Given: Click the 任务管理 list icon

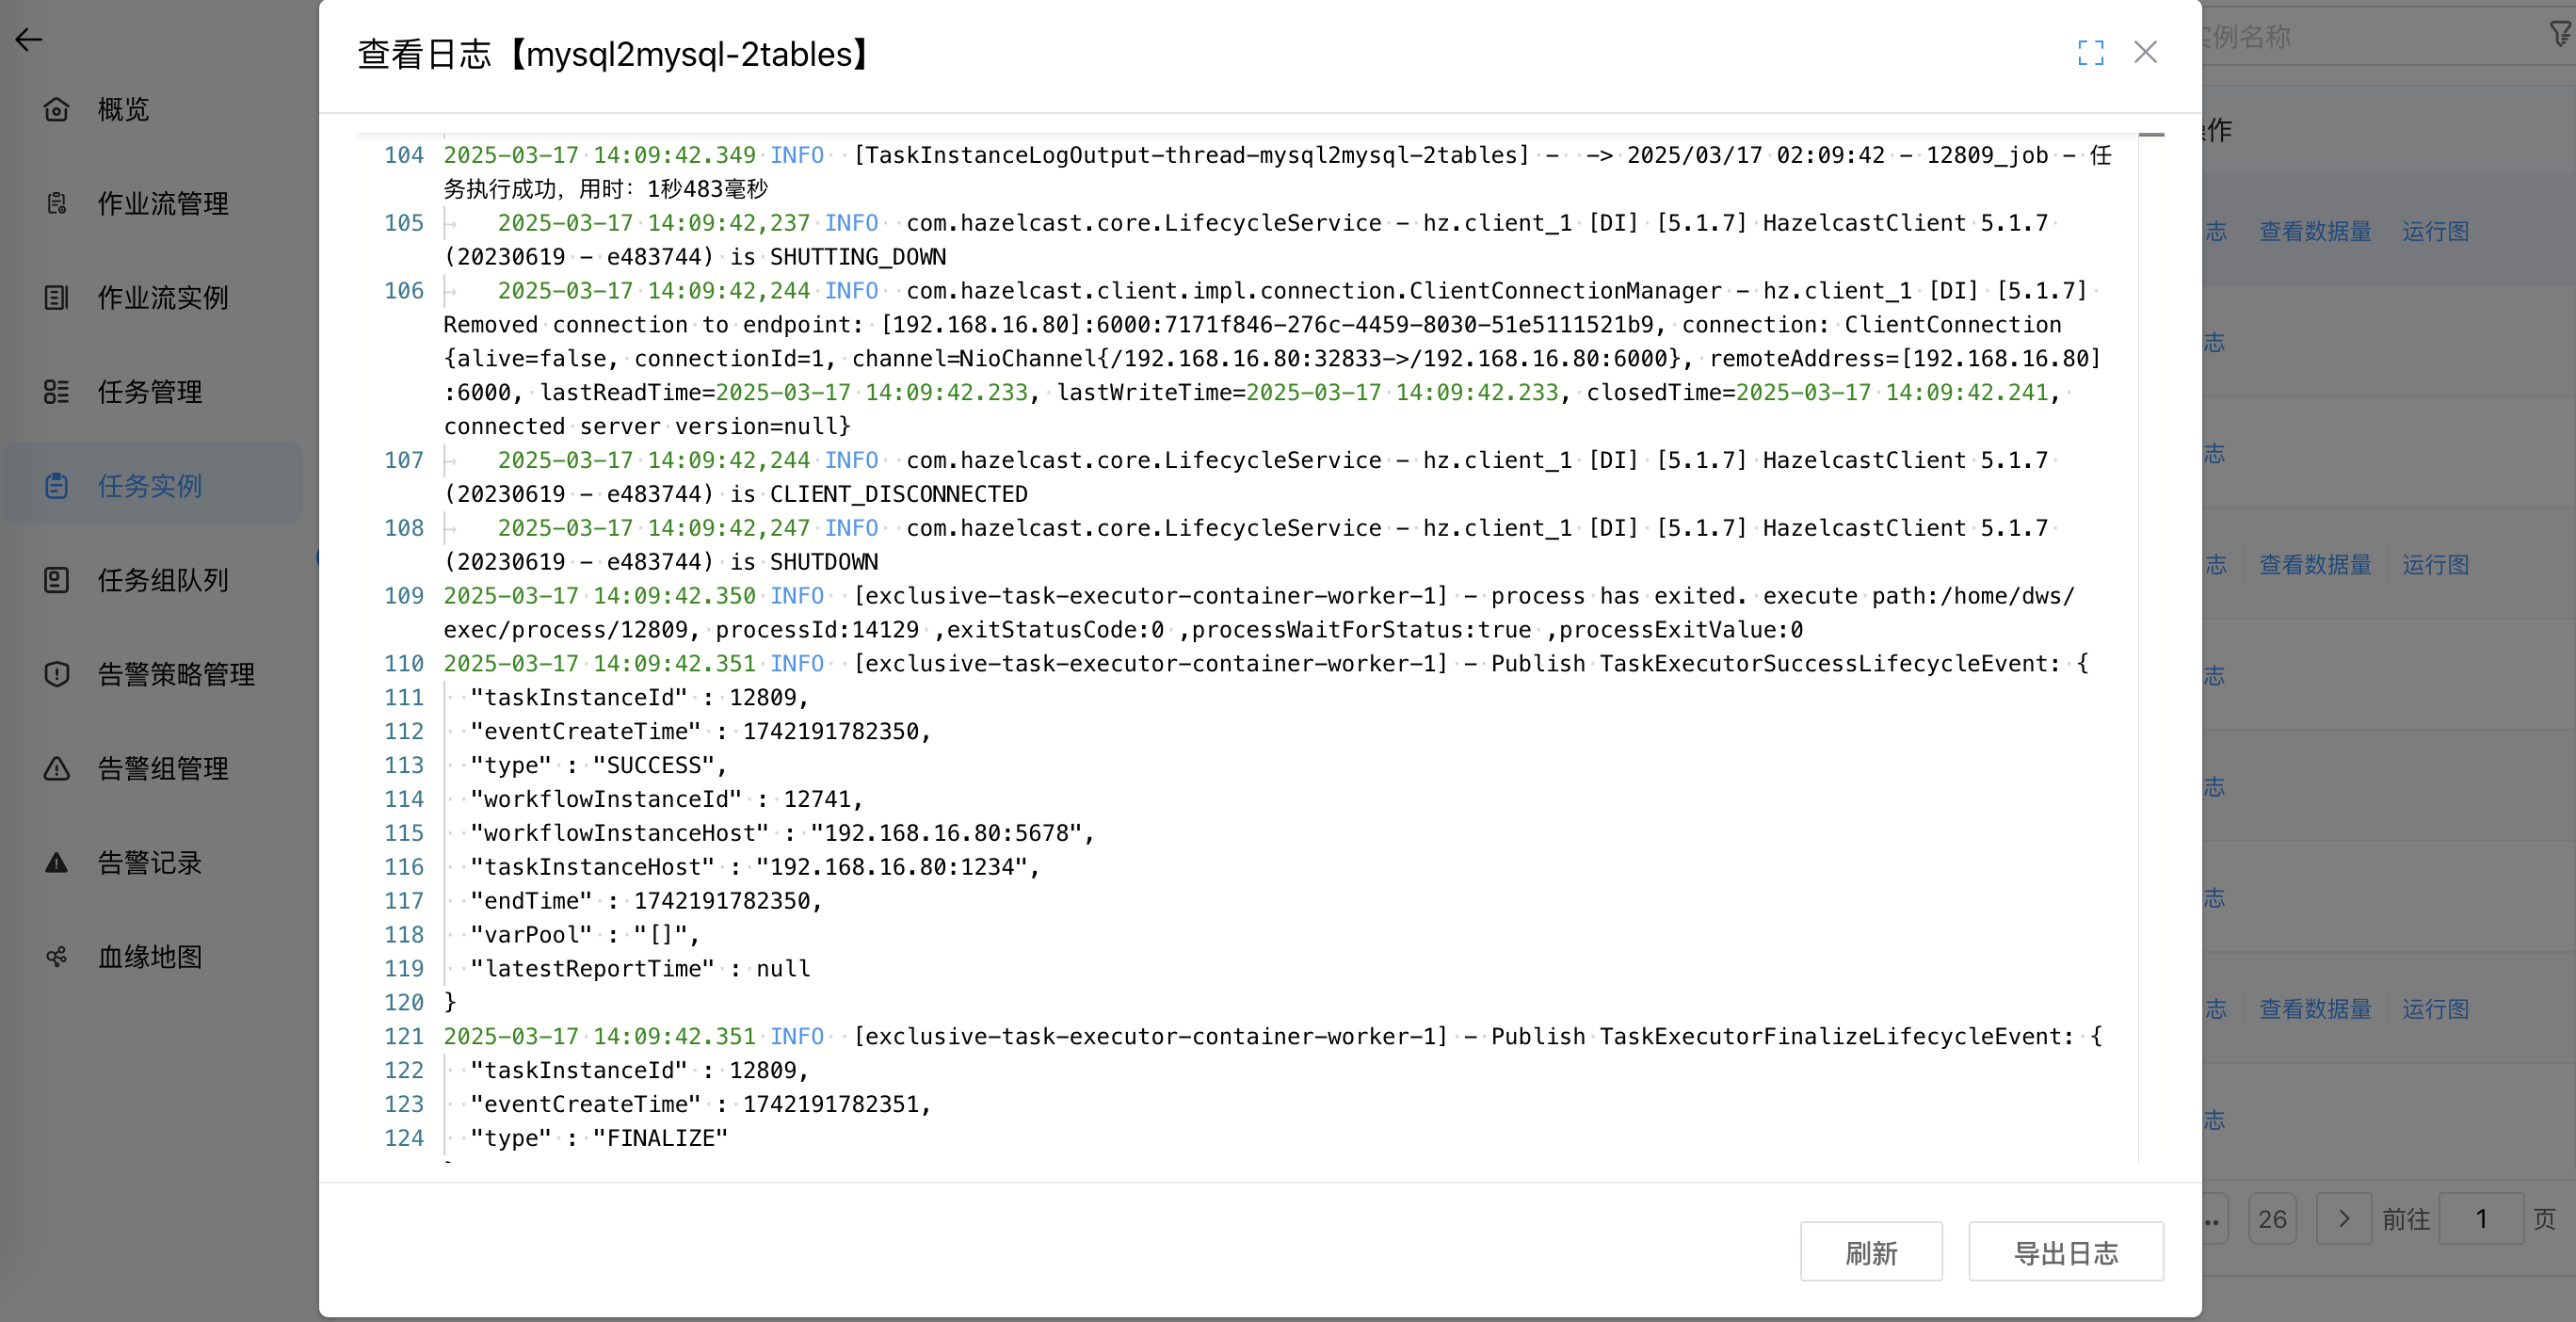Looking at the screenshot, I should [56, 391].
